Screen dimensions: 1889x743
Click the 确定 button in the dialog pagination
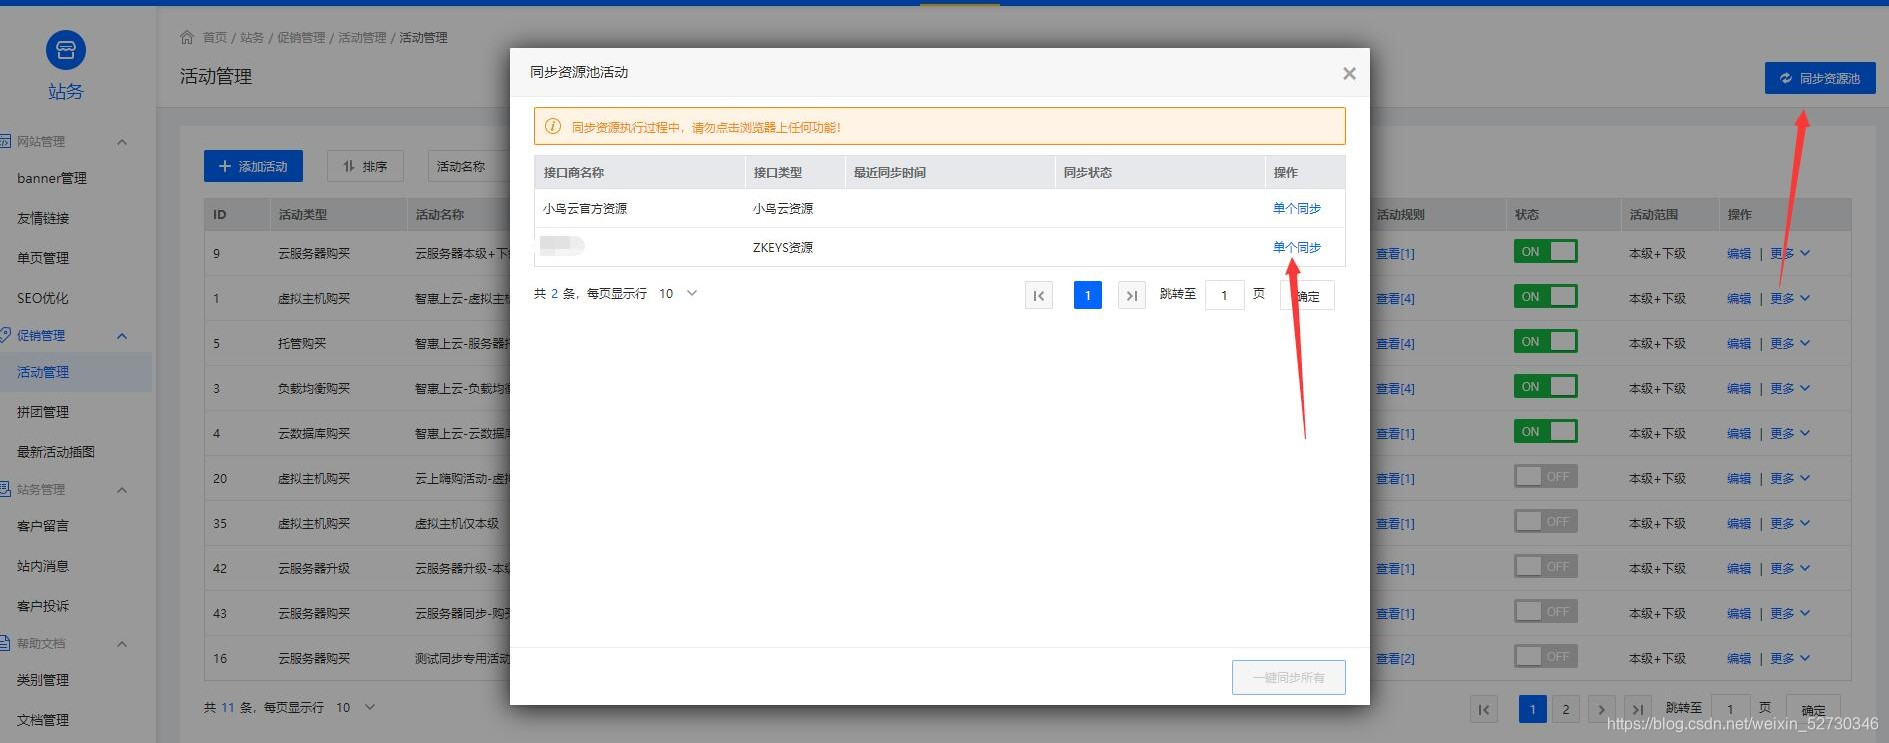pos(1308,295)
